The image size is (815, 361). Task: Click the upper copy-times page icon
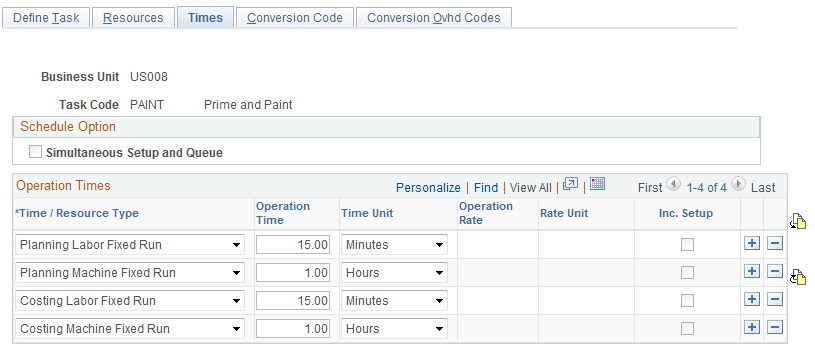pos(797,221)
